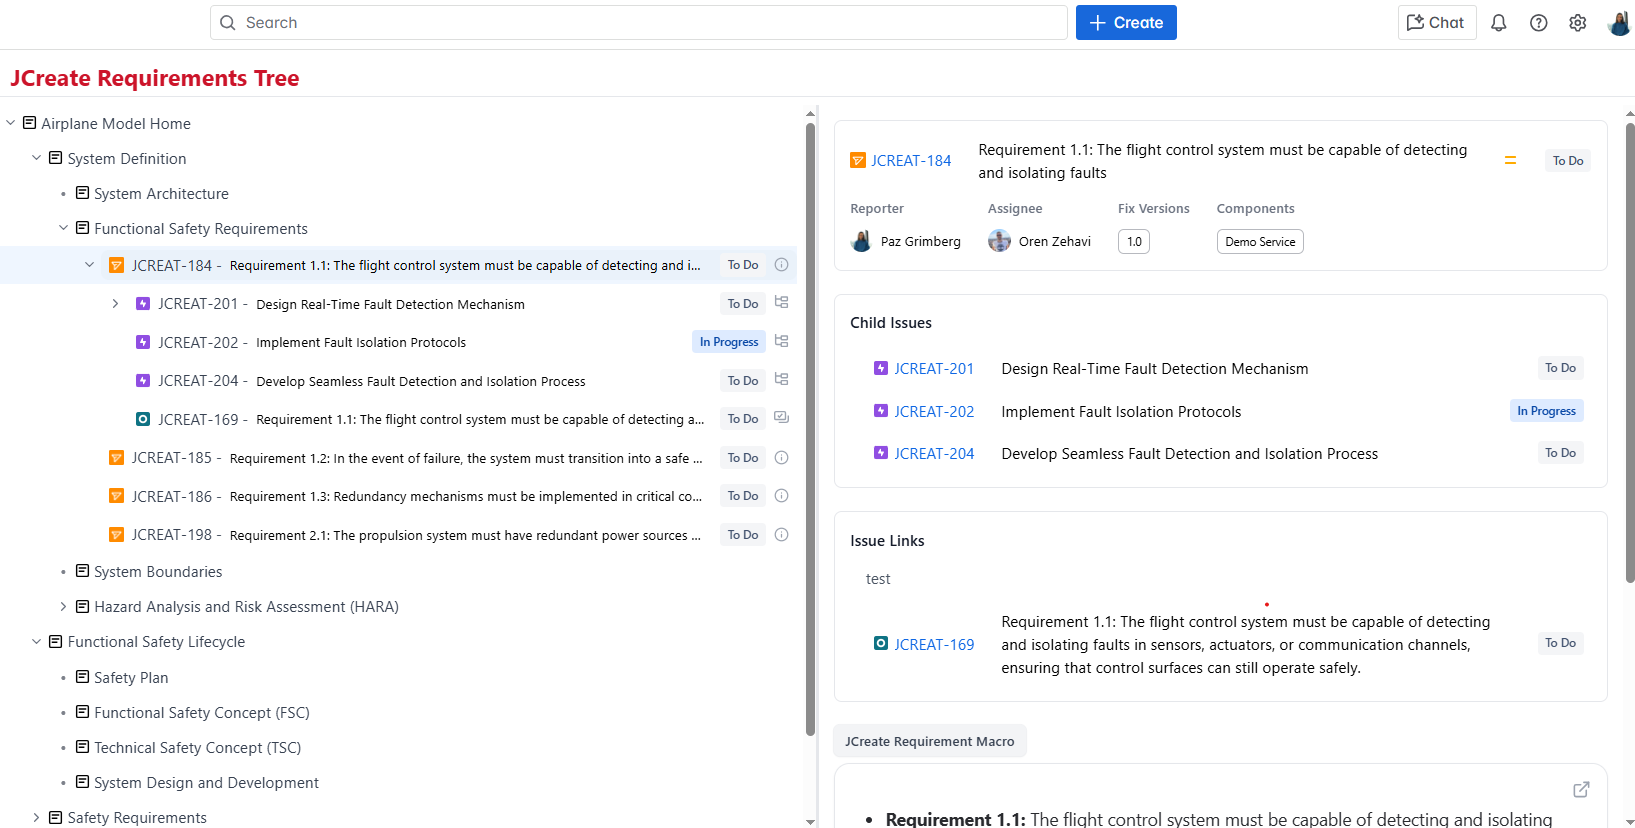1635x828 pixels.
Task: Click the medium priority icon in detail header
Action: coord(1510,160)
